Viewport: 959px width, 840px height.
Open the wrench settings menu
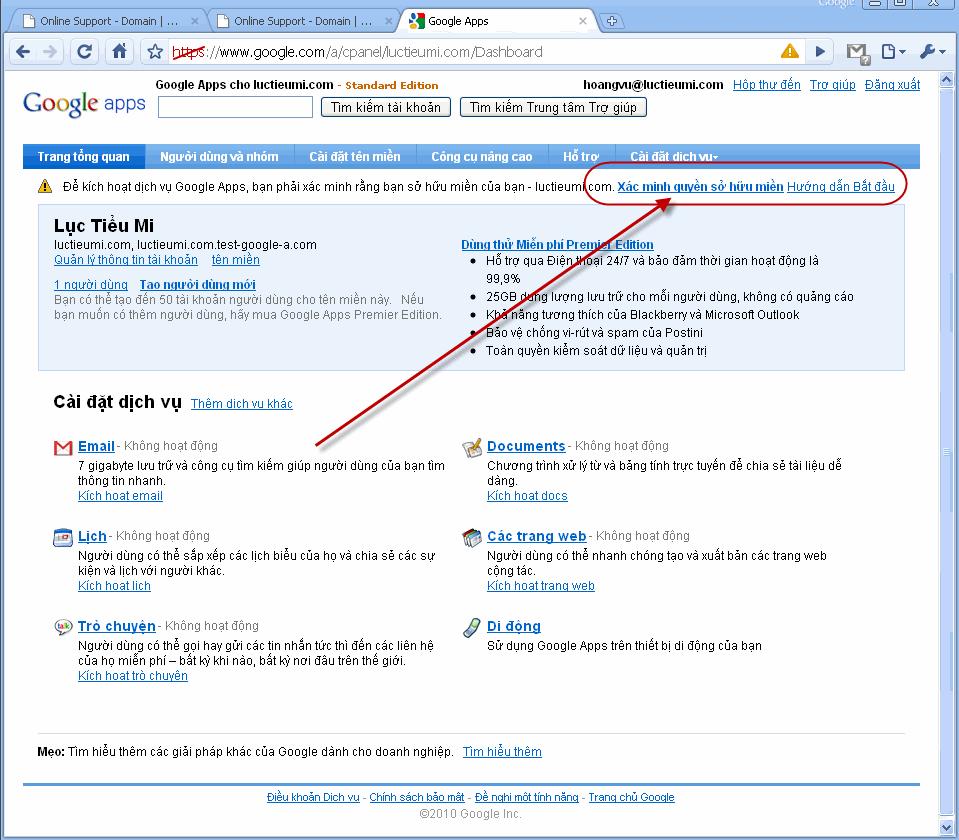pyautogui.click(x=932, y=52)
